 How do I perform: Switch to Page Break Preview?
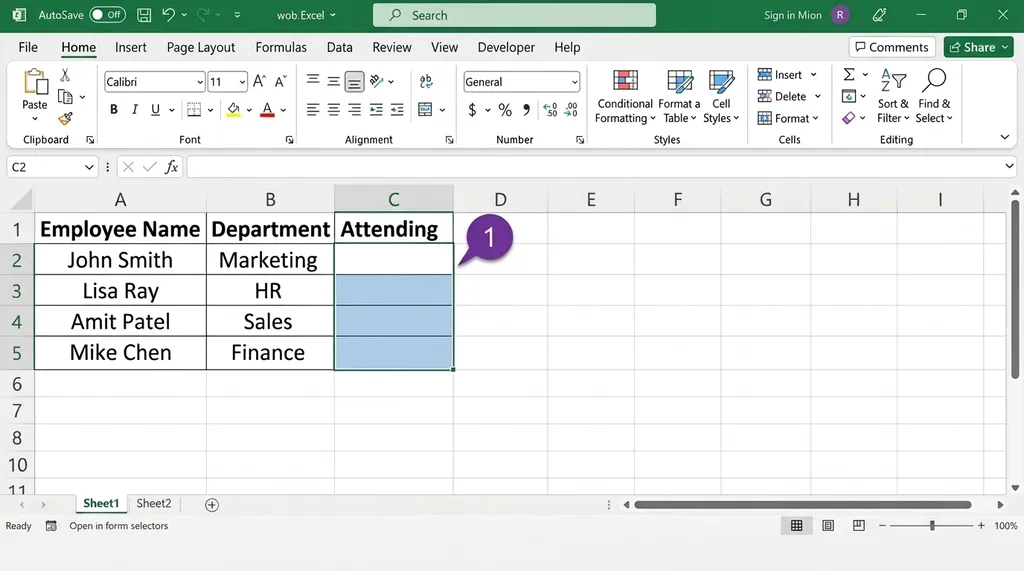tap(859, 525)
